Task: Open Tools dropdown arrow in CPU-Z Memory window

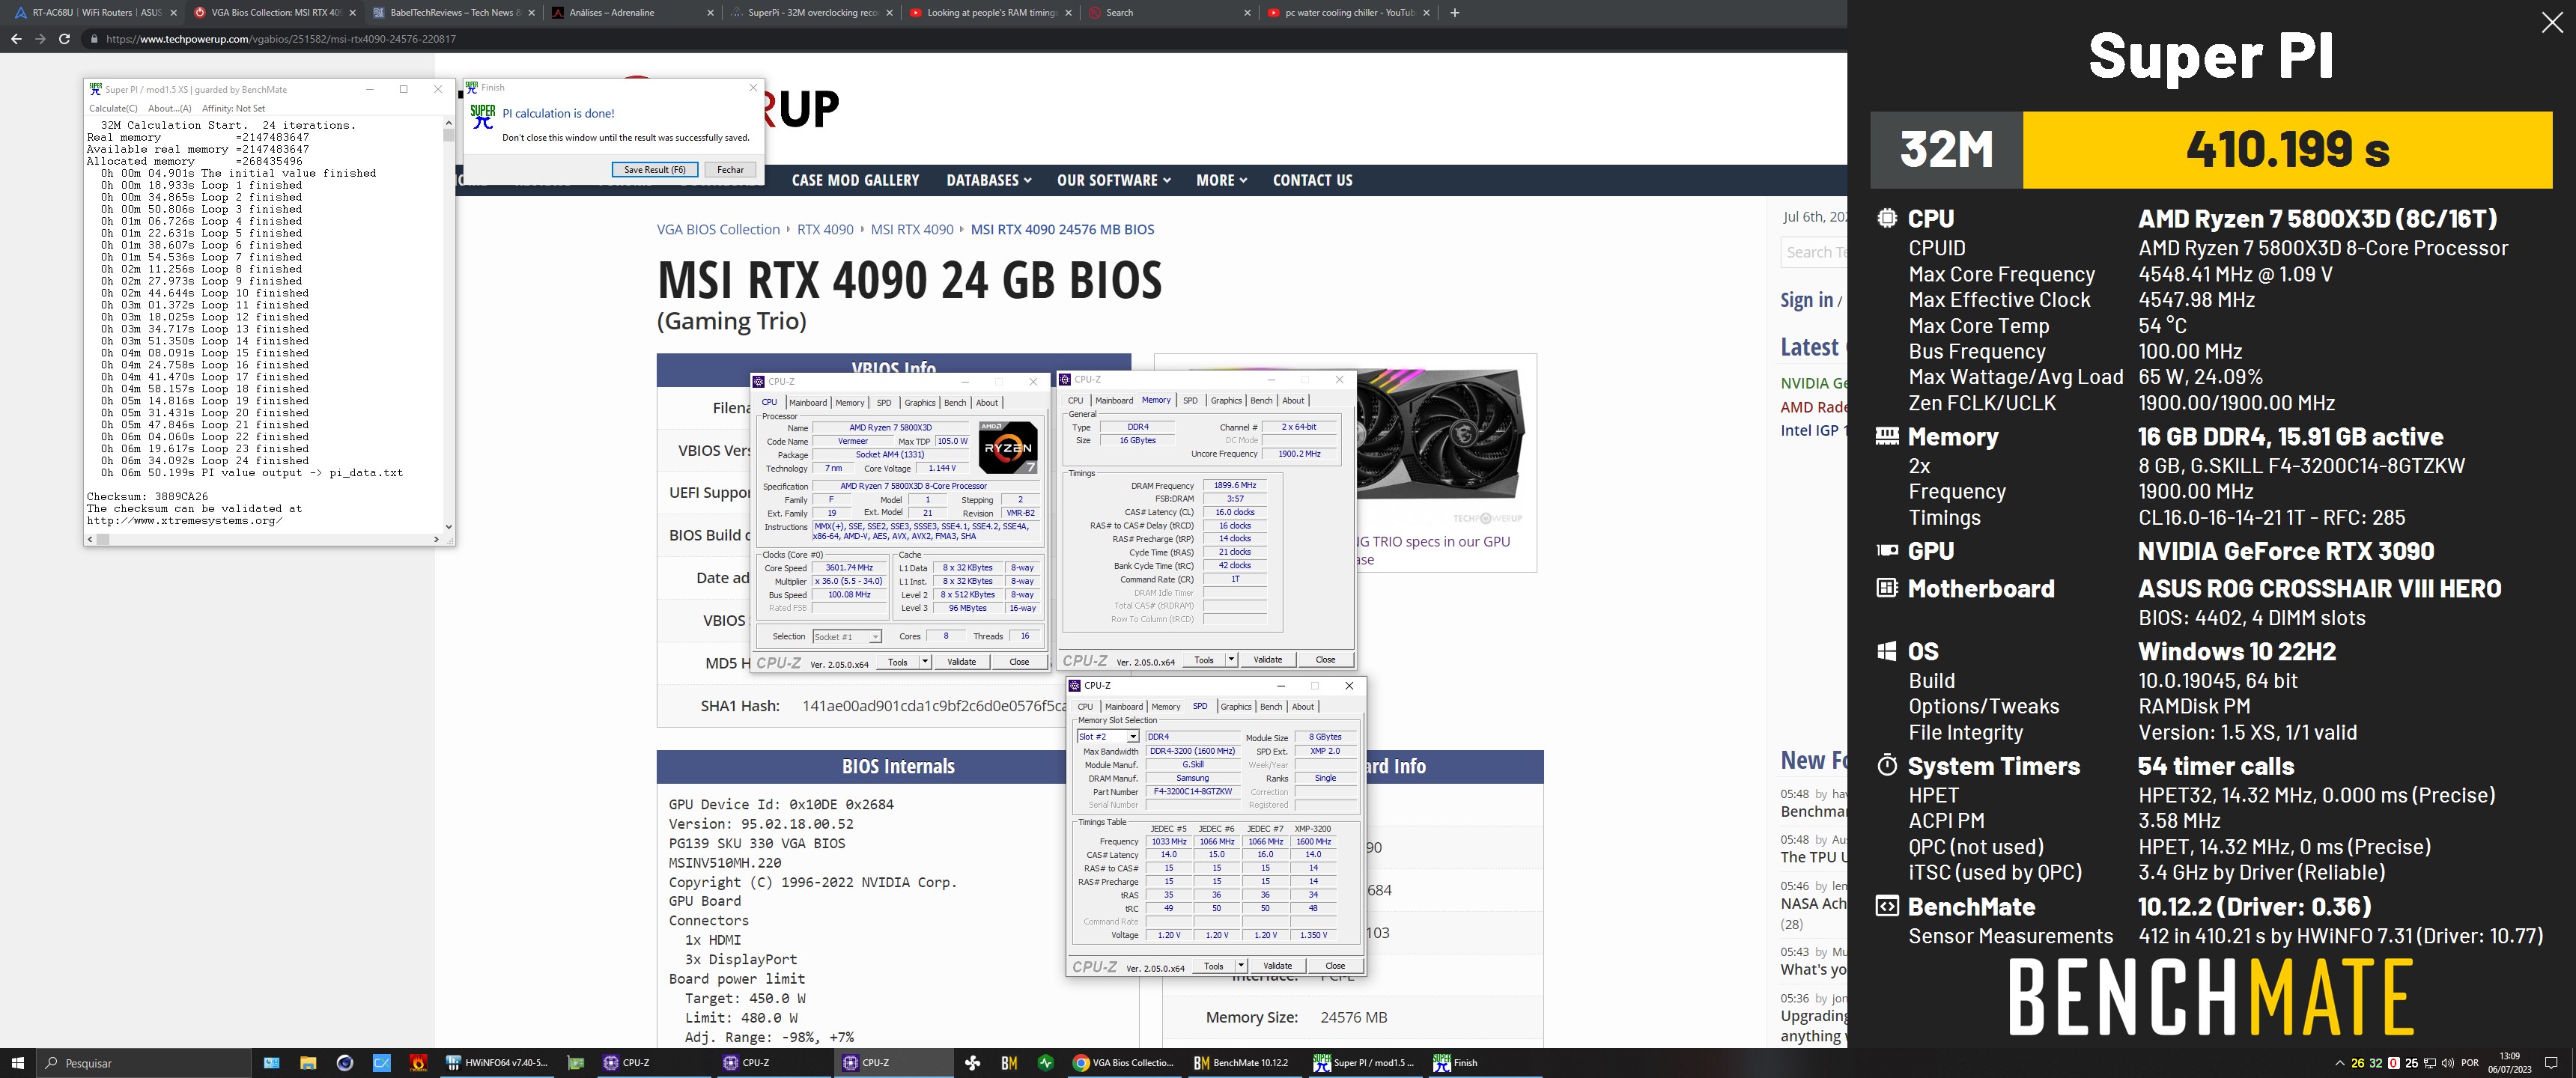Action: 1231,660
